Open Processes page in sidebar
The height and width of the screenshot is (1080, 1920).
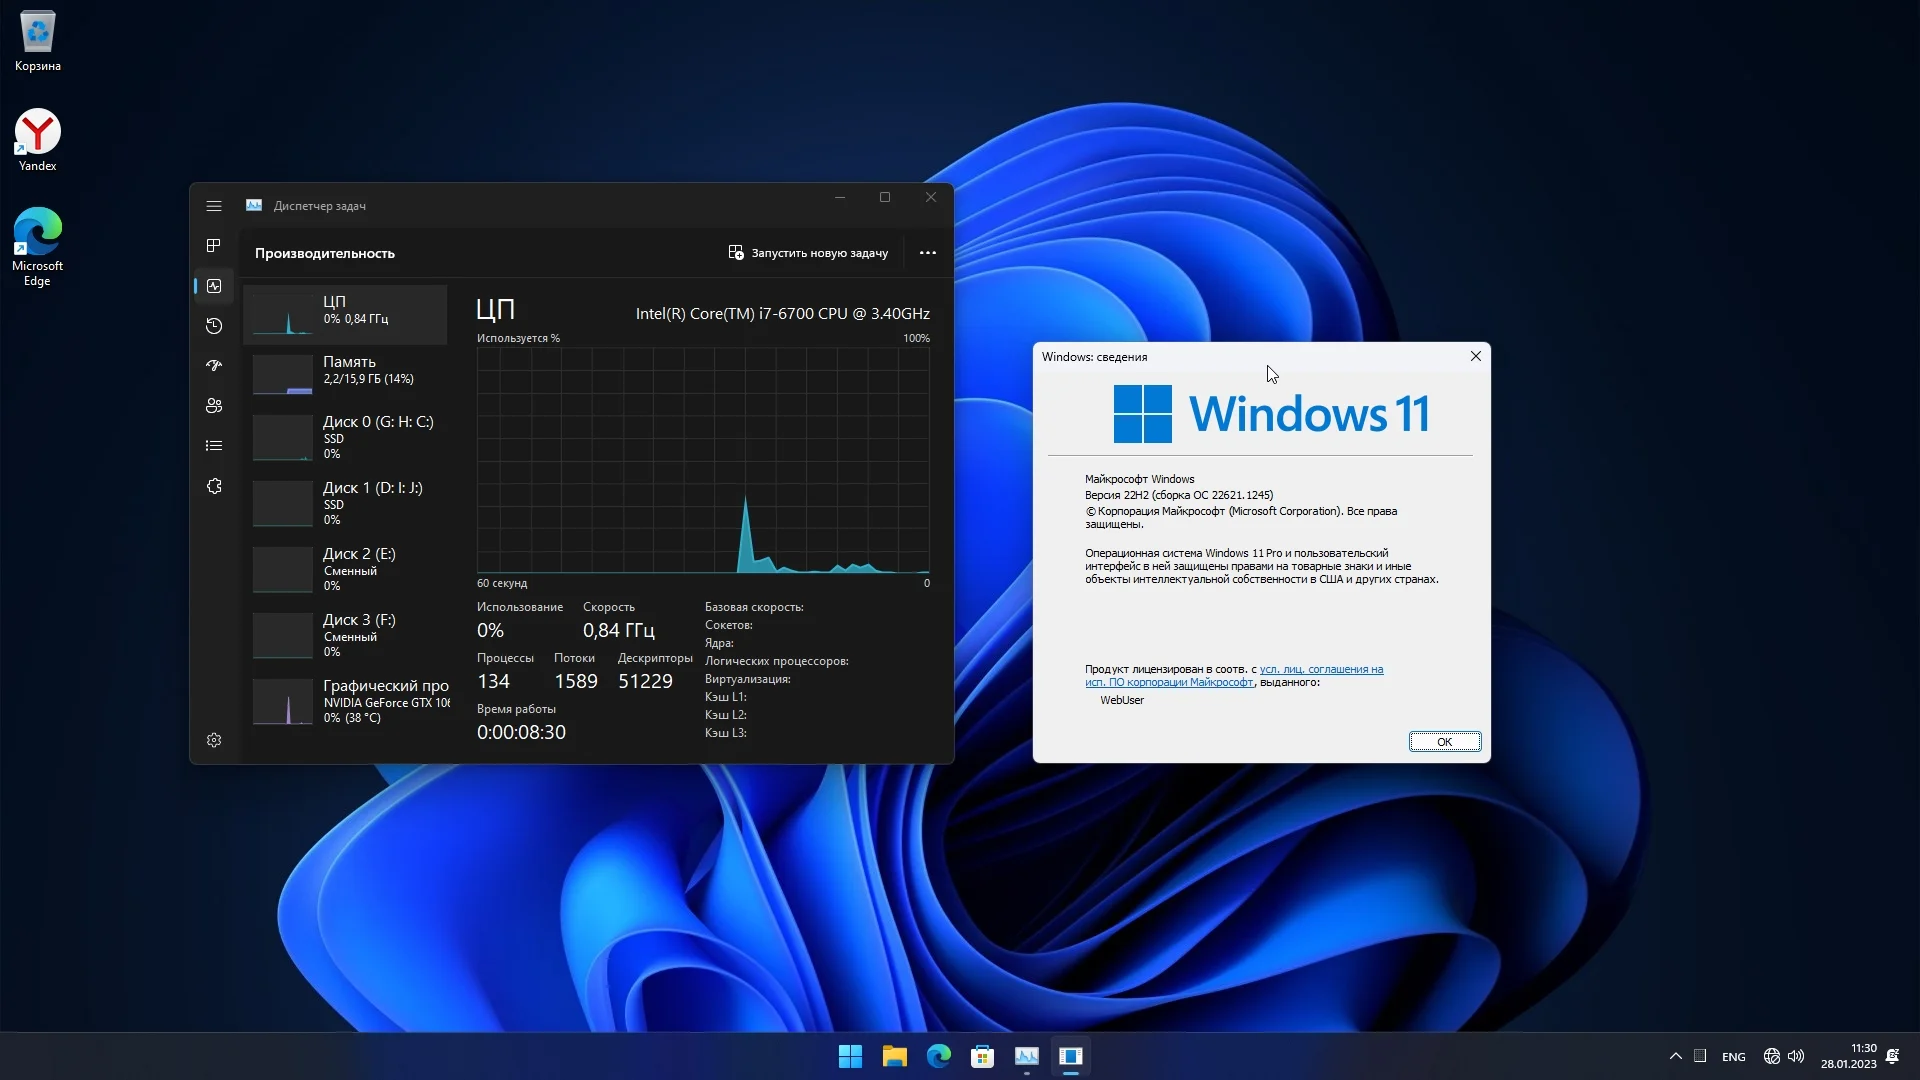click(214, 246)
